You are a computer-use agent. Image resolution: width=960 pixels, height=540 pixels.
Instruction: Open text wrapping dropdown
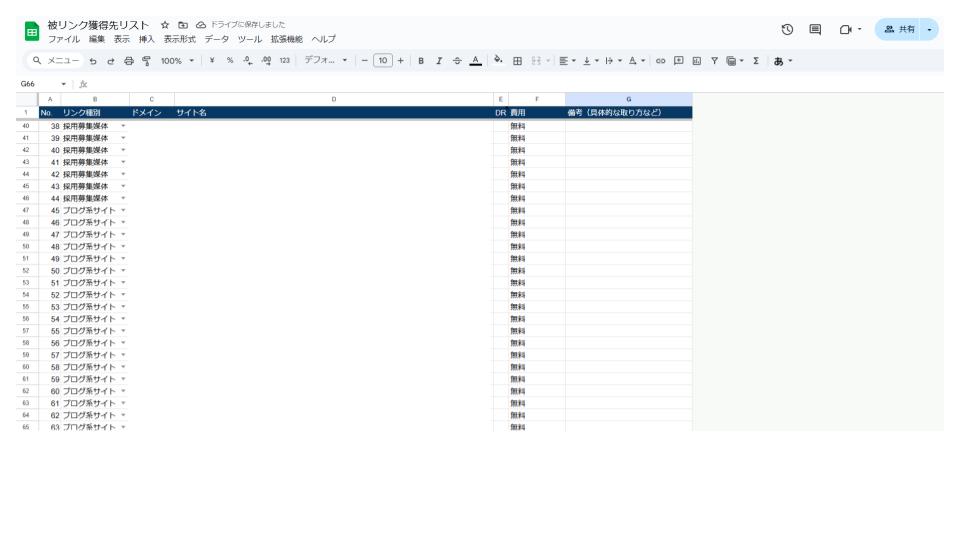pyautogui.click(x=613, y=61)
